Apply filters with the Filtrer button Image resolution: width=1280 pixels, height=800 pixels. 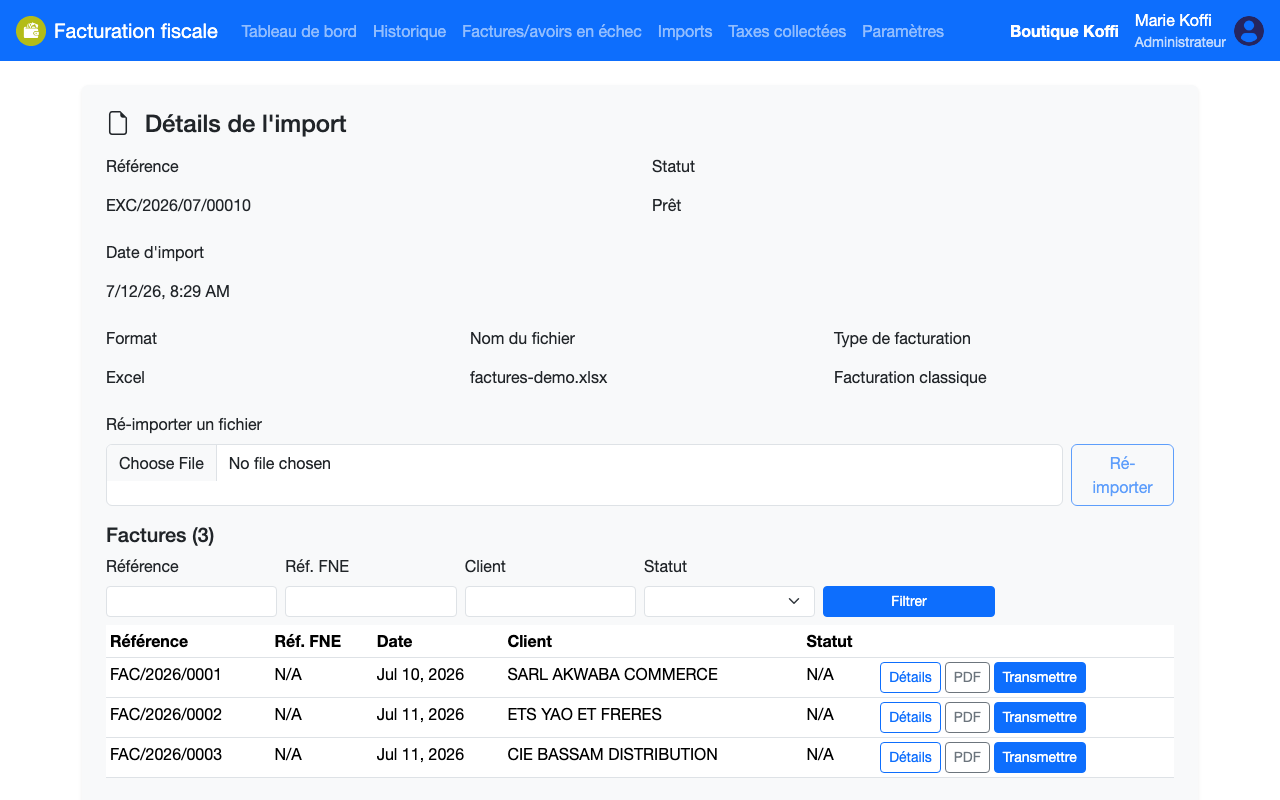click(909, 601)
